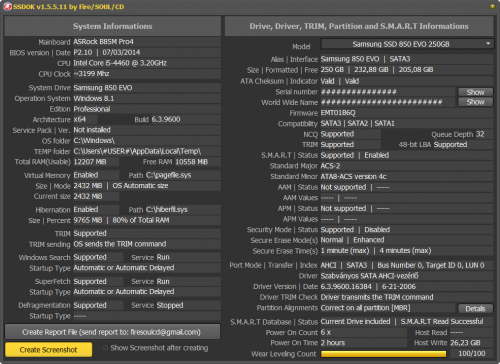The width and height of the screenshot is (500, 364).
Task: Click Queue Depth value 32
Action: click(x=480, y=134)
